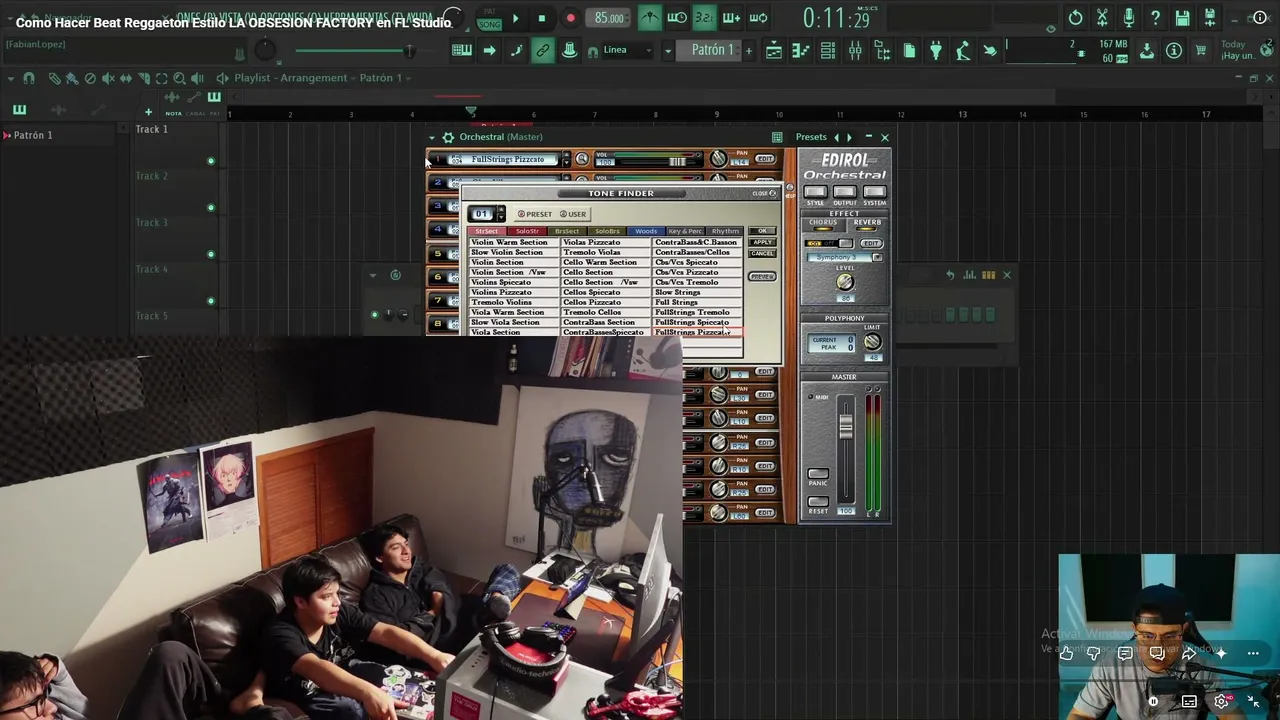Open help with the question mark icon
Image resolution: width=1280 pixels, height=720 pixels.
click(x=1156, y=17)
